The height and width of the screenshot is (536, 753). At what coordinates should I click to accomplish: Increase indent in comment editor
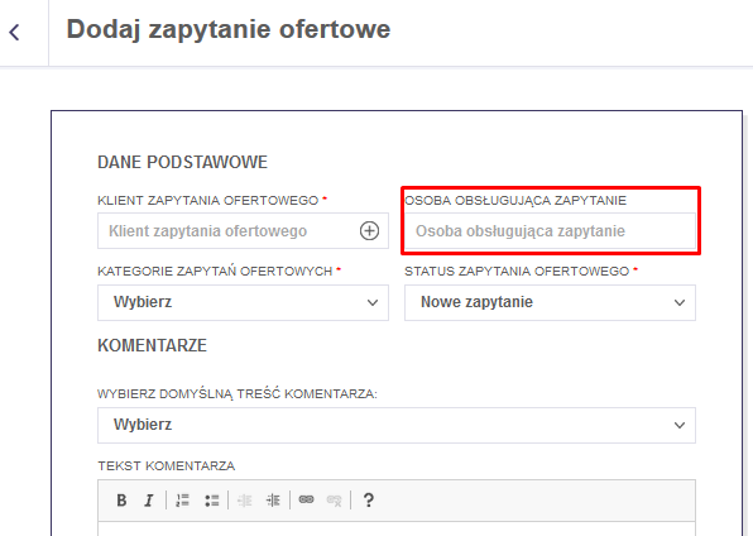click(272, 501)
